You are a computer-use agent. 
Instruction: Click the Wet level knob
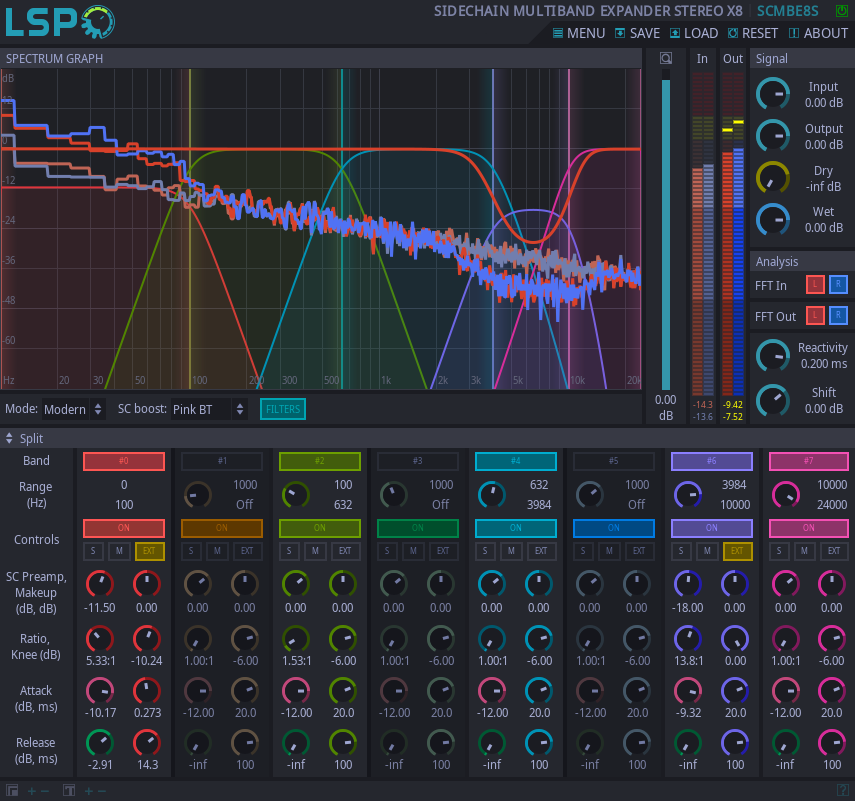click(x=773, y=220)
